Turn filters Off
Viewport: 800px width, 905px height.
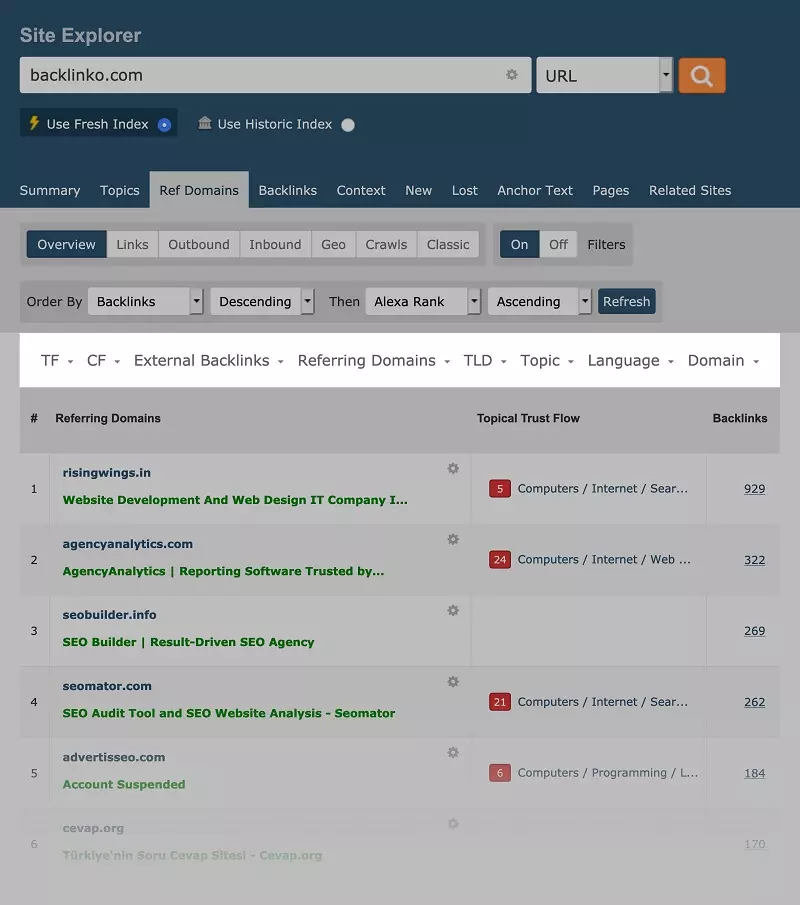(558, 244)
